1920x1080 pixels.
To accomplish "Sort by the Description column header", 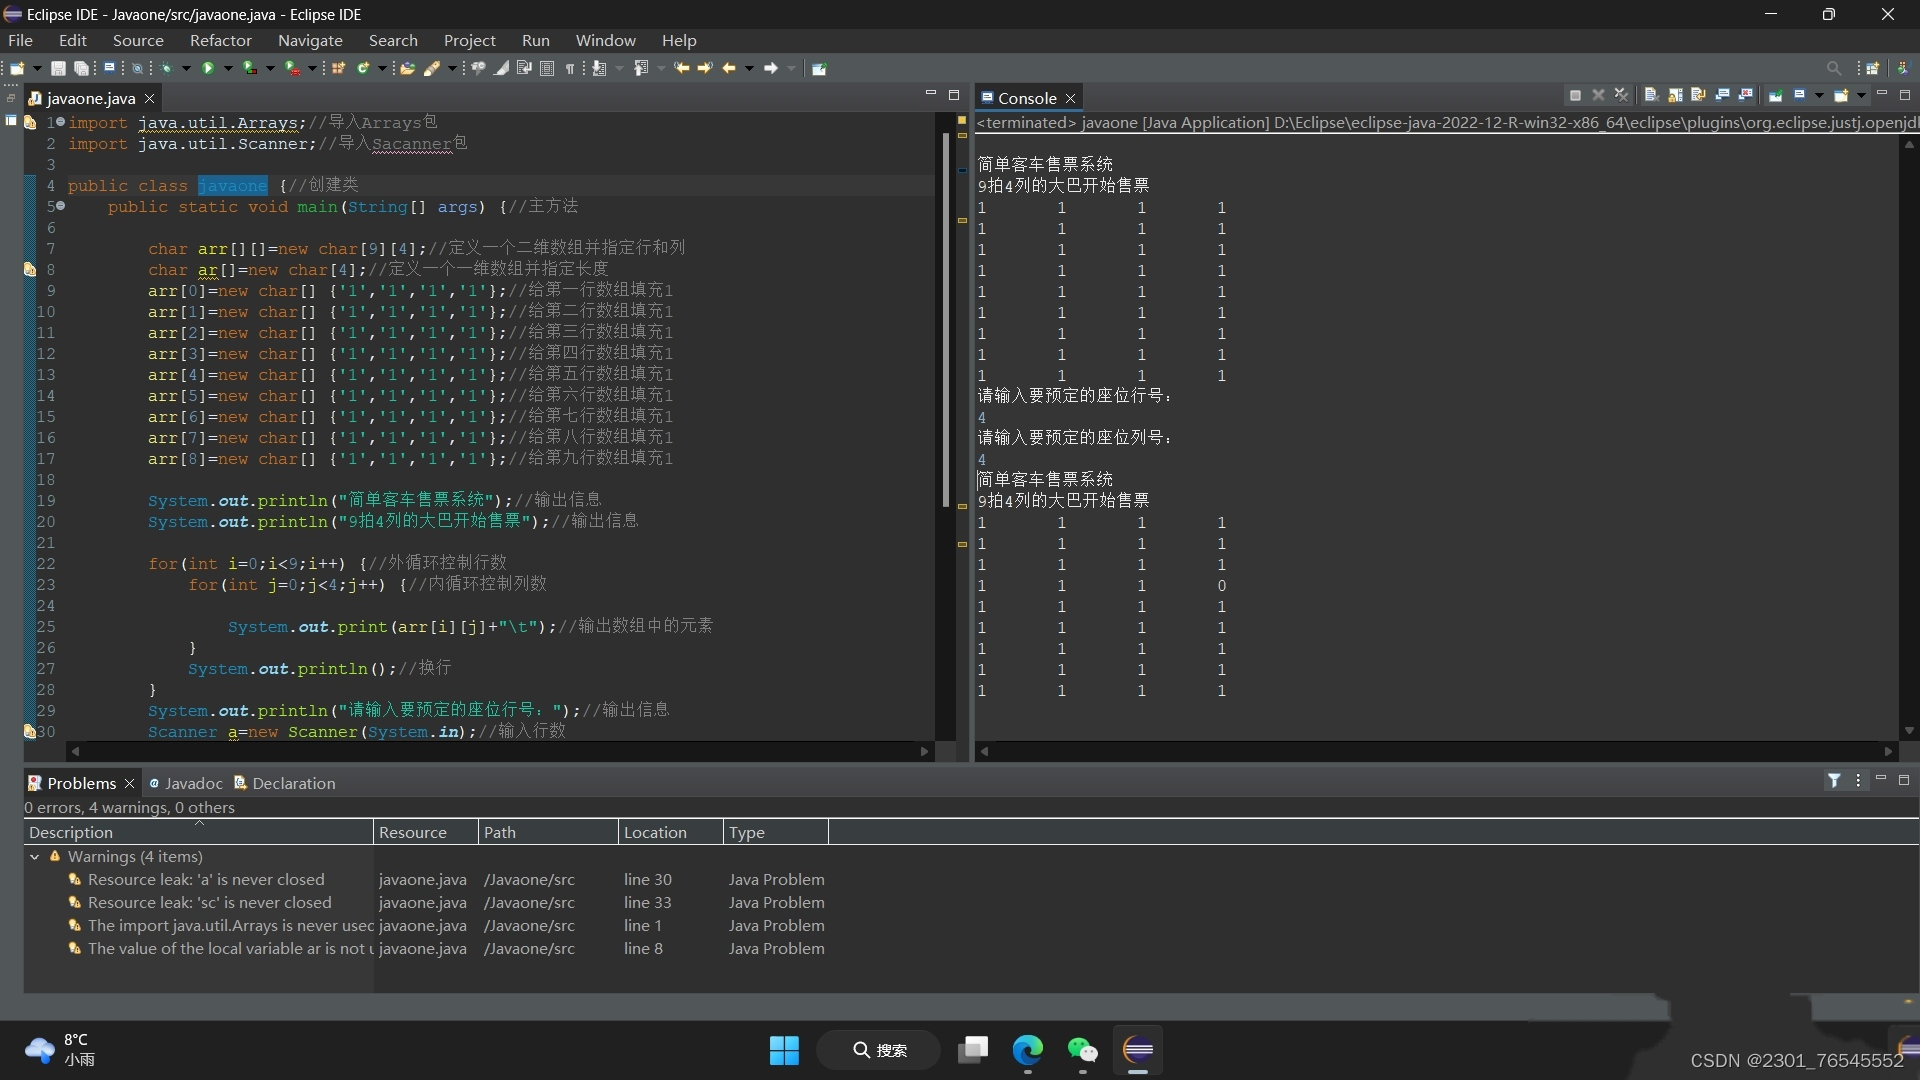I will pyautogui.click(x=198, y=832).
